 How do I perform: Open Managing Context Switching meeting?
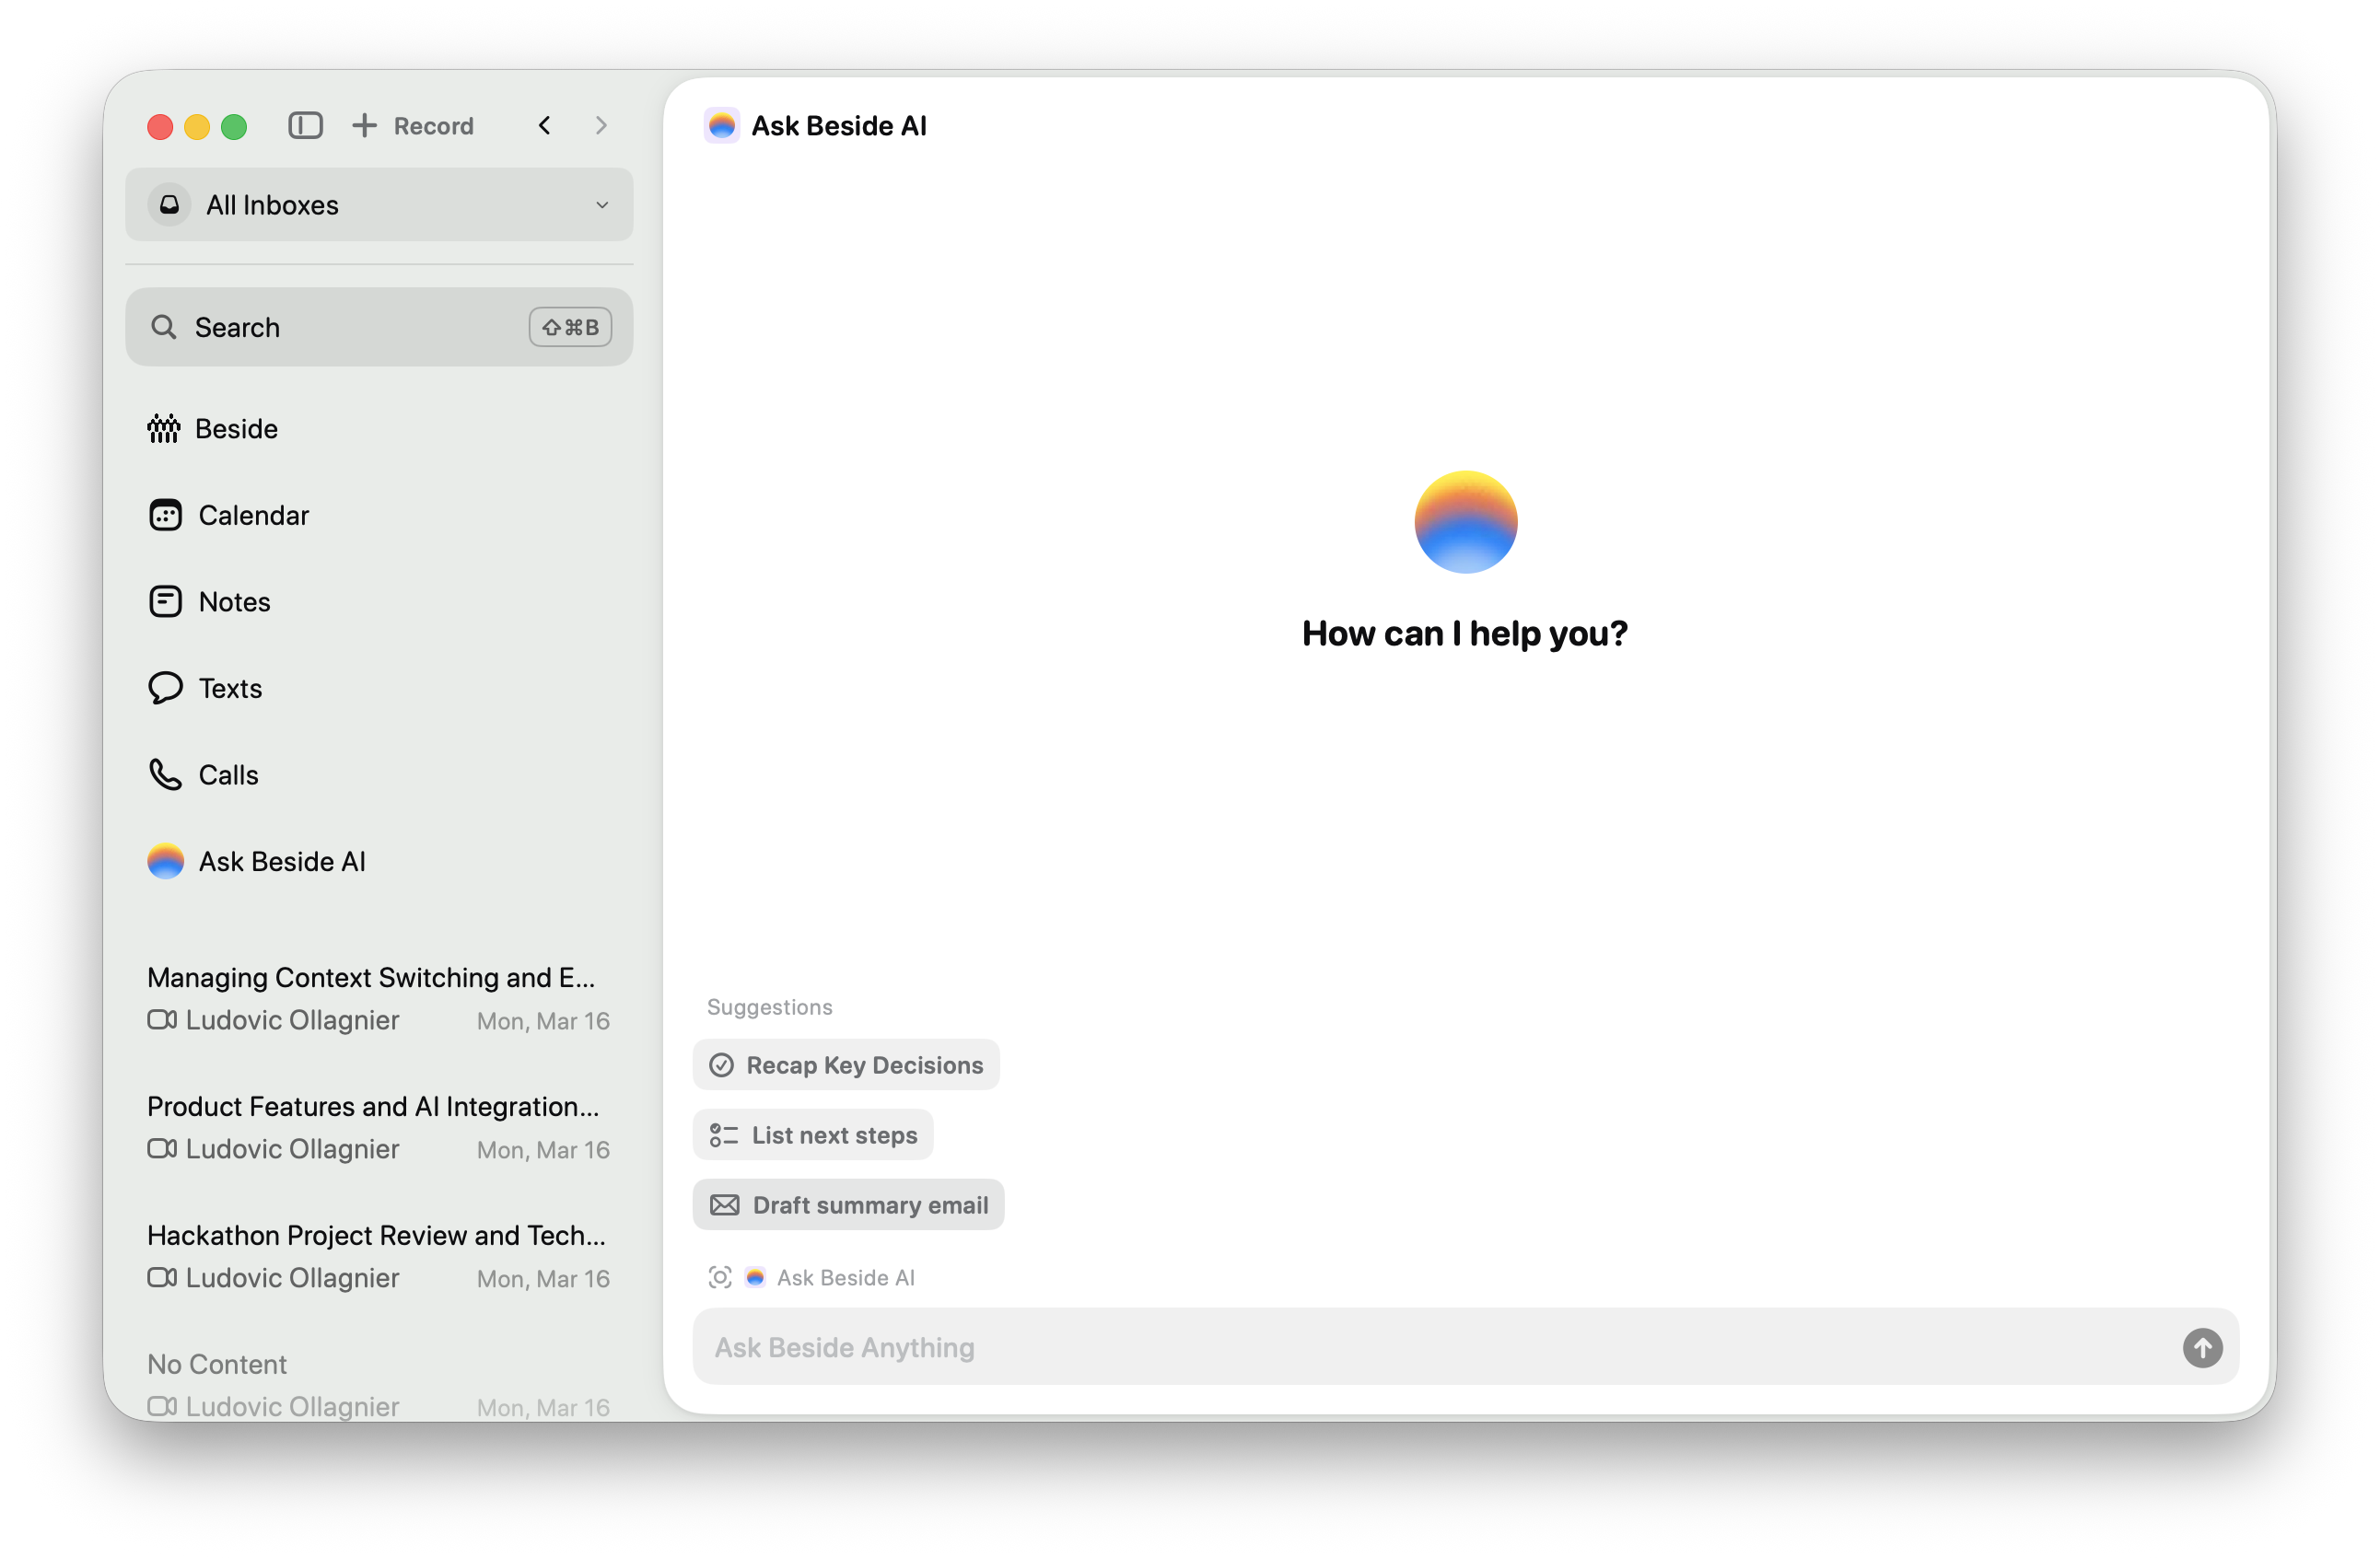379,998
